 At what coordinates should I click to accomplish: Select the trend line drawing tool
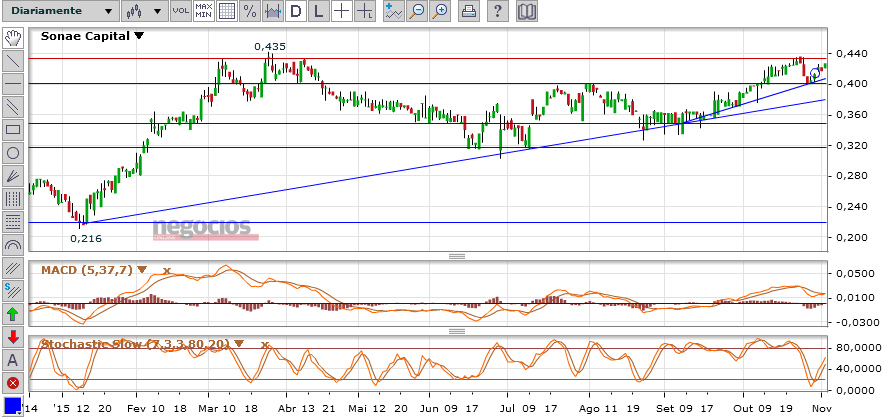pos(12,60)
